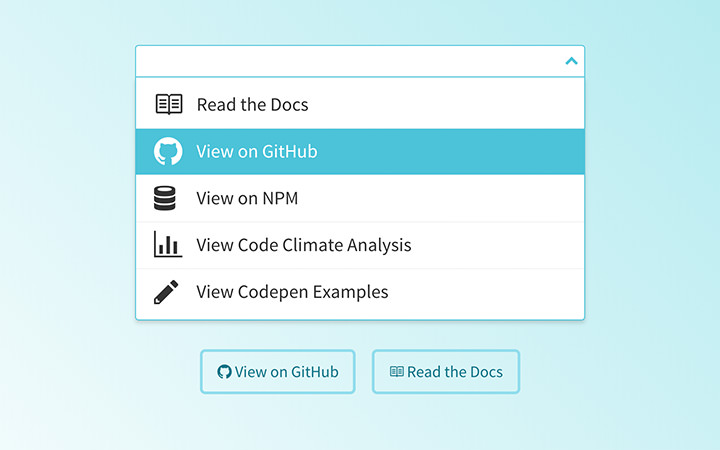Click blank white space in the NPM row
The height and width of the screenshot is (450, 720).
[x=450, y=198]
